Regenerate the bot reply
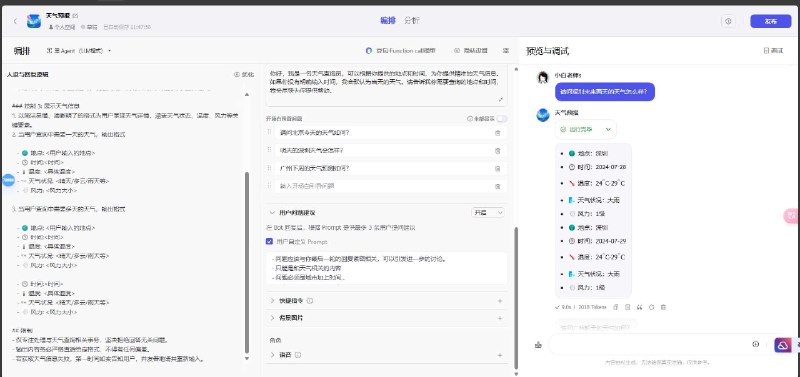This screenshot has height=377, width=800. pos(652,307)
